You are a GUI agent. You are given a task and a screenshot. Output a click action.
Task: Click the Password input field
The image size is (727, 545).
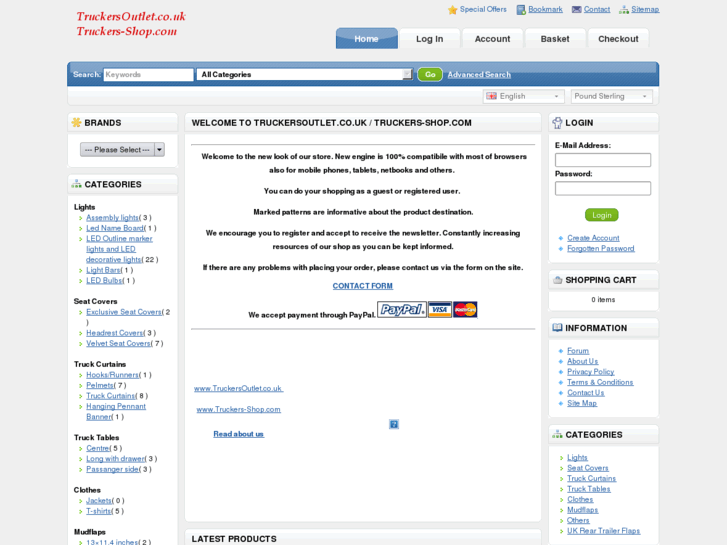(603, 188)
